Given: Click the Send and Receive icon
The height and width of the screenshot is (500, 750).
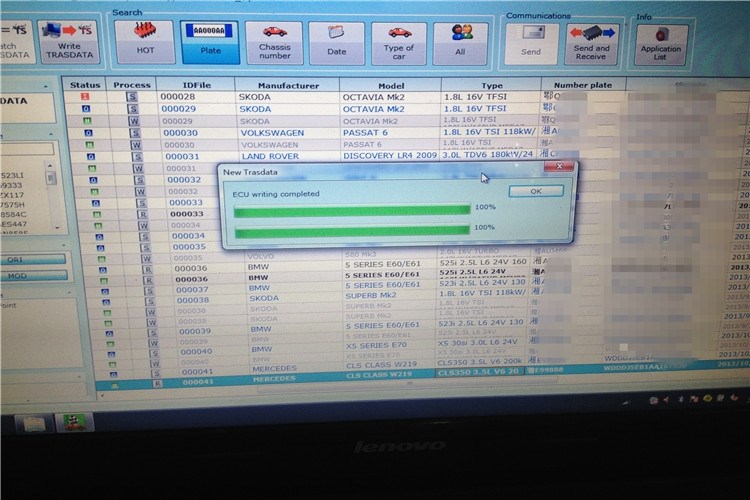Looking at the screenshot, I should (x=591, y=44).
